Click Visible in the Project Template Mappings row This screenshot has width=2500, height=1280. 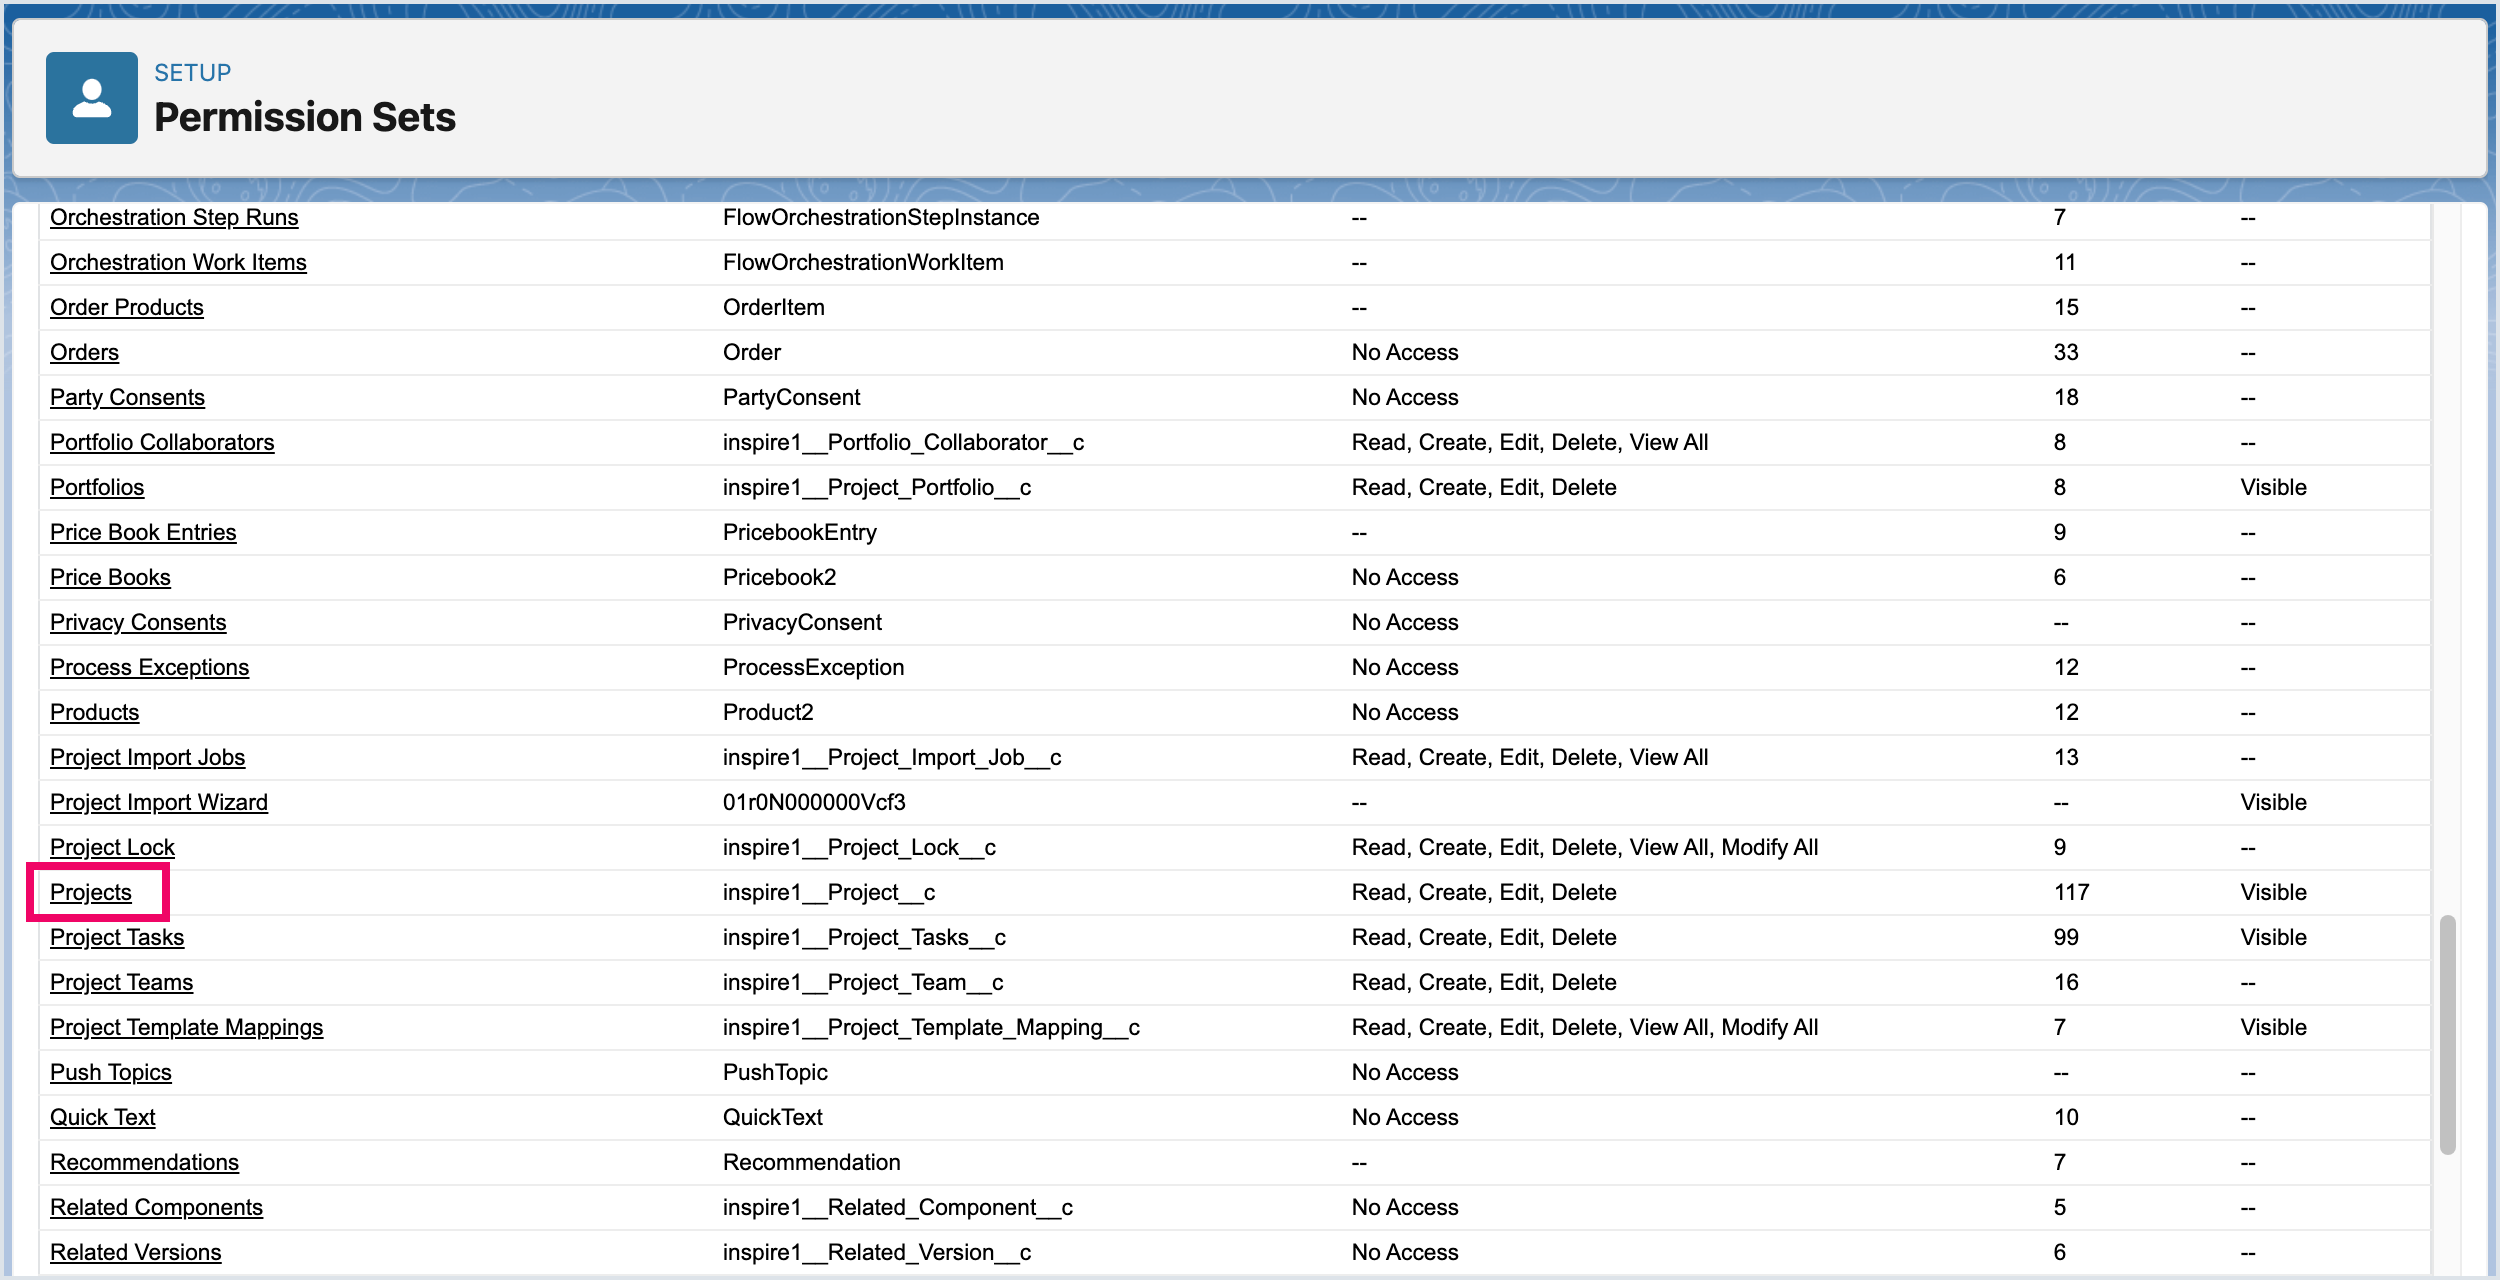2273,1027
